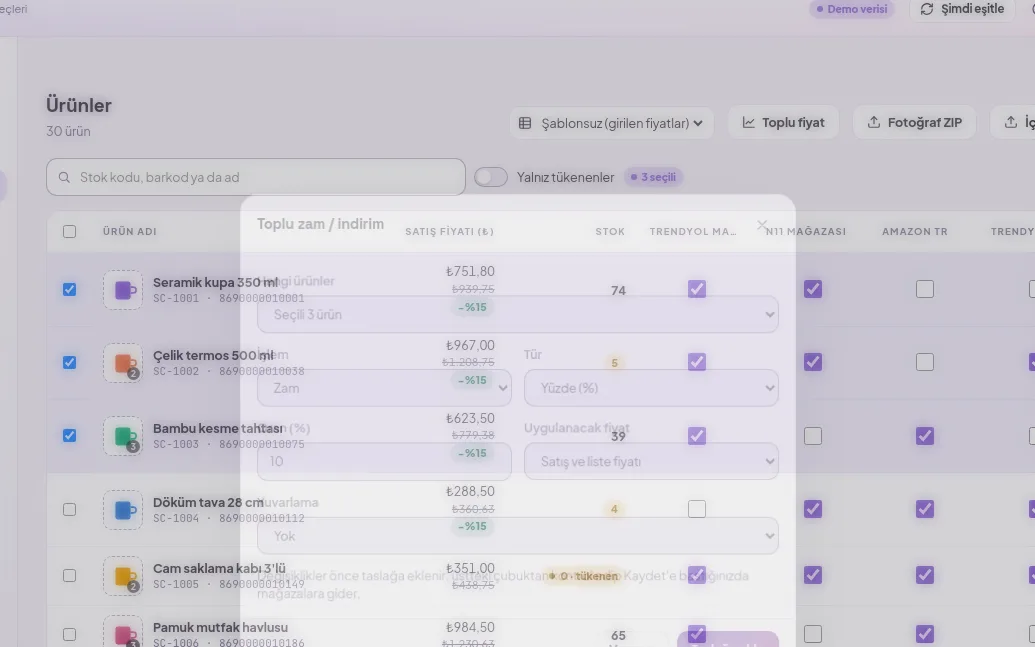Disable Amazon TR for Döküm tava
Viewport: 1035px width, 647px height.
(x=925, y=509)
